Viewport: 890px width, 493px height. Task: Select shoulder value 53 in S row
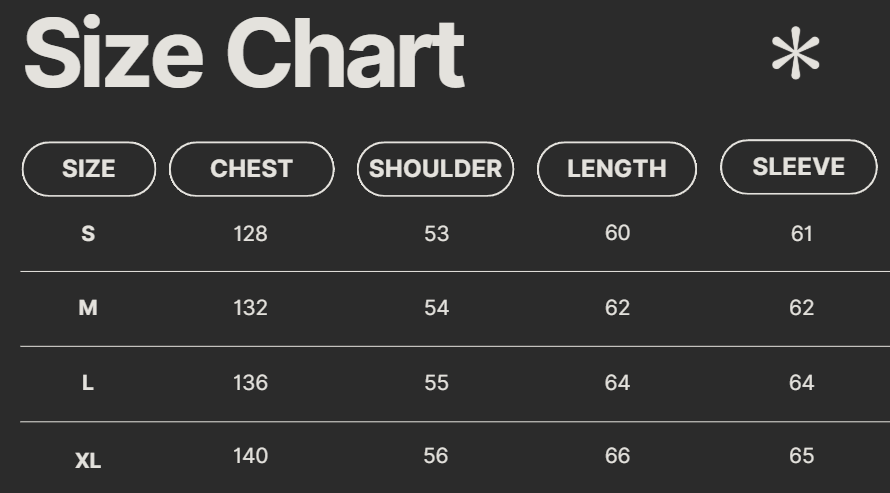(x=436, y=234)
